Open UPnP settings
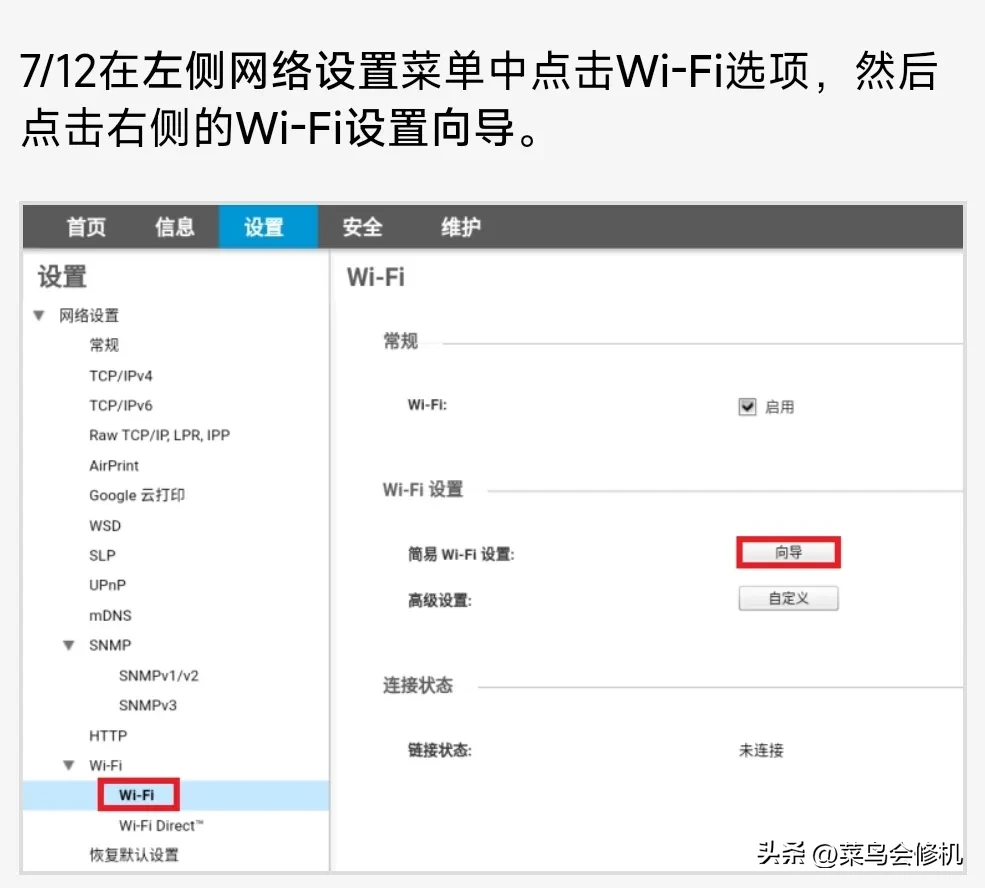985x888 pixels. click(107, 585)
